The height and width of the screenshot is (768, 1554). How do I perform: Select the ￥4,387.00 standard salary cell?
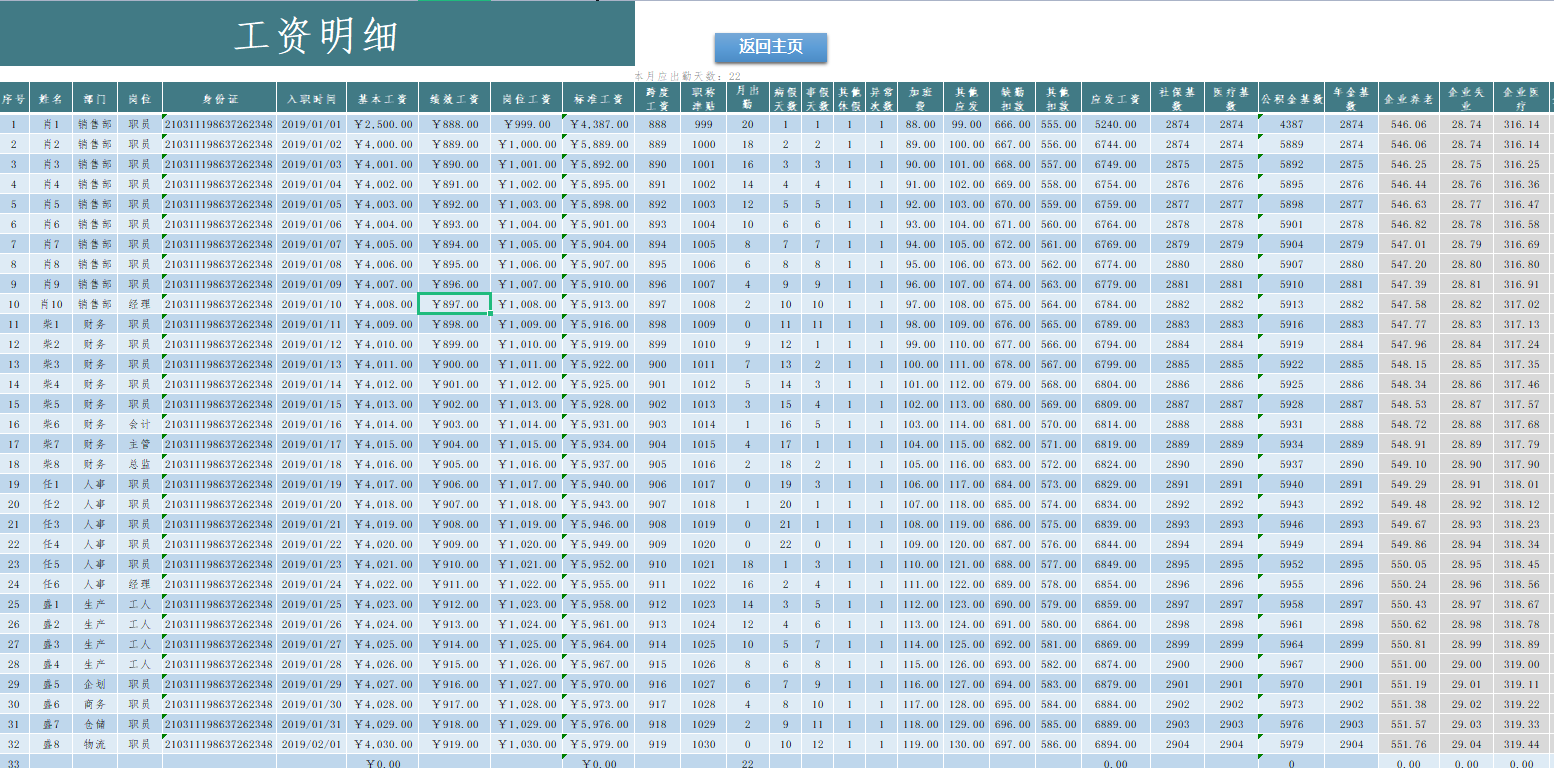(599, 125)
